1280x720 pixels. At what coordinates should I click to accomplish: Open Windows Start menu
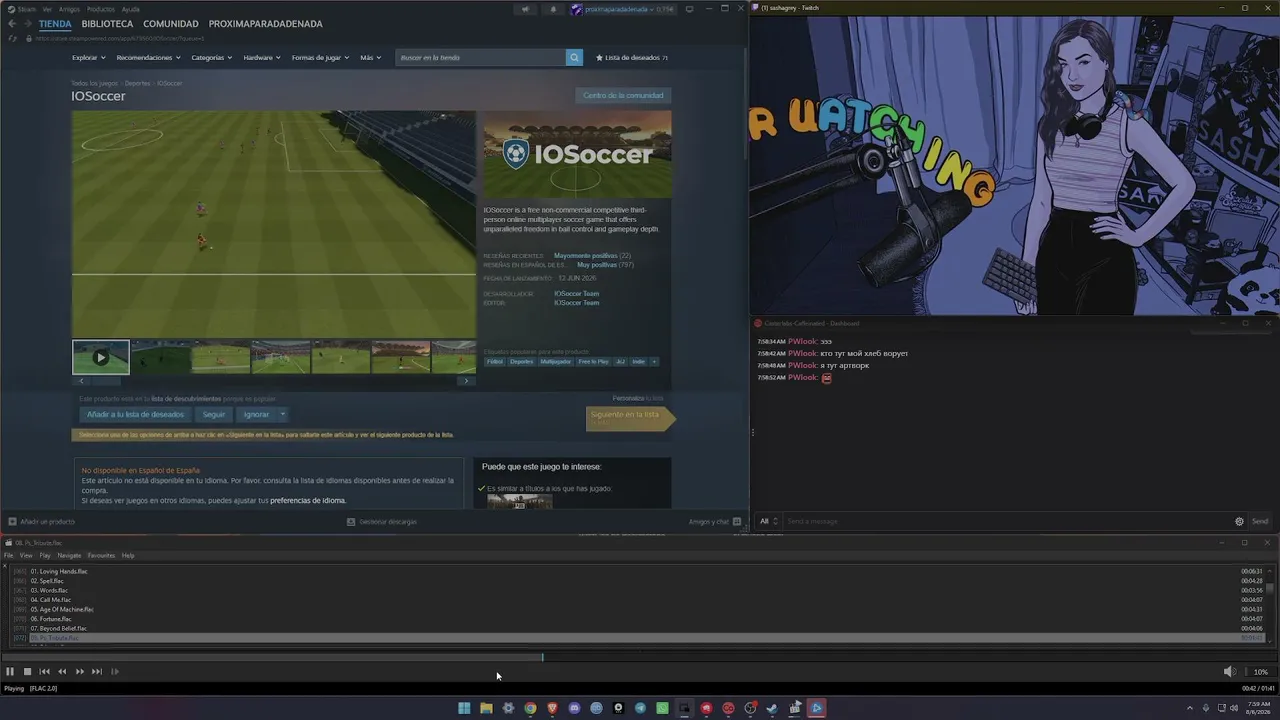(x=464, y=708)
